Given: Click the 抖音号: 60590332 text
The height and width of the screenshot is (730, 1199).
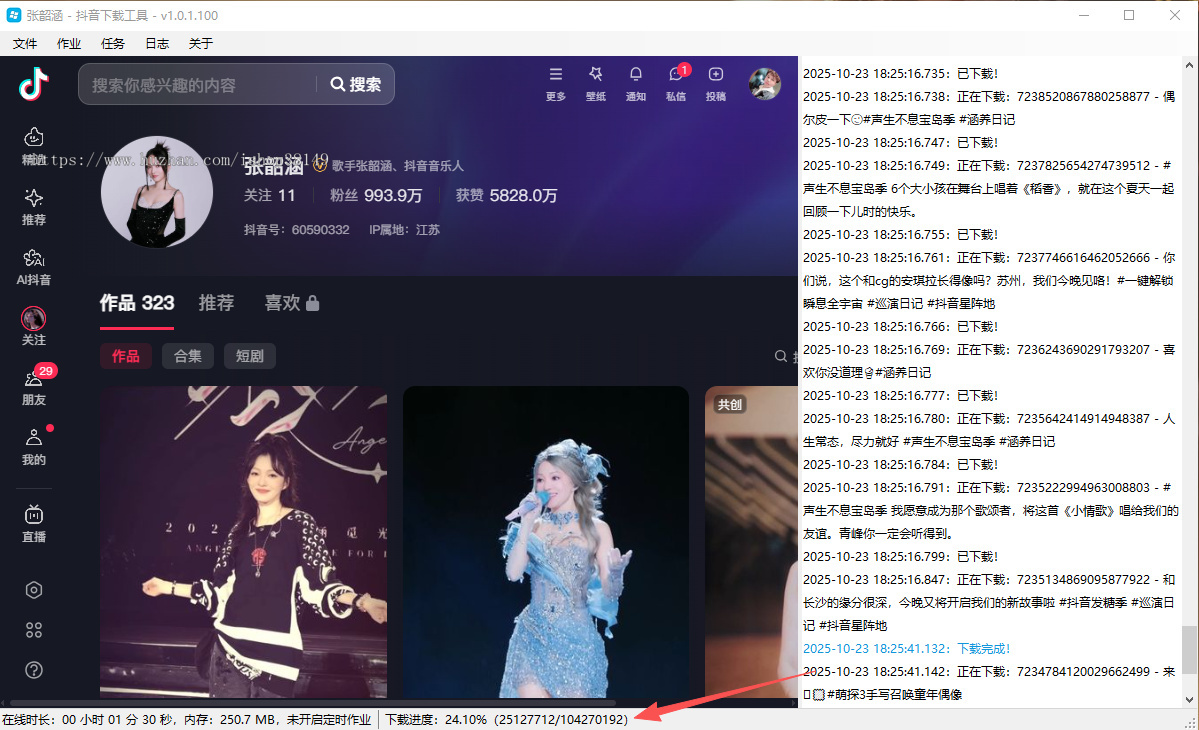Looking at the screenshot, I should pyautogui.click(x=297, y=229).
